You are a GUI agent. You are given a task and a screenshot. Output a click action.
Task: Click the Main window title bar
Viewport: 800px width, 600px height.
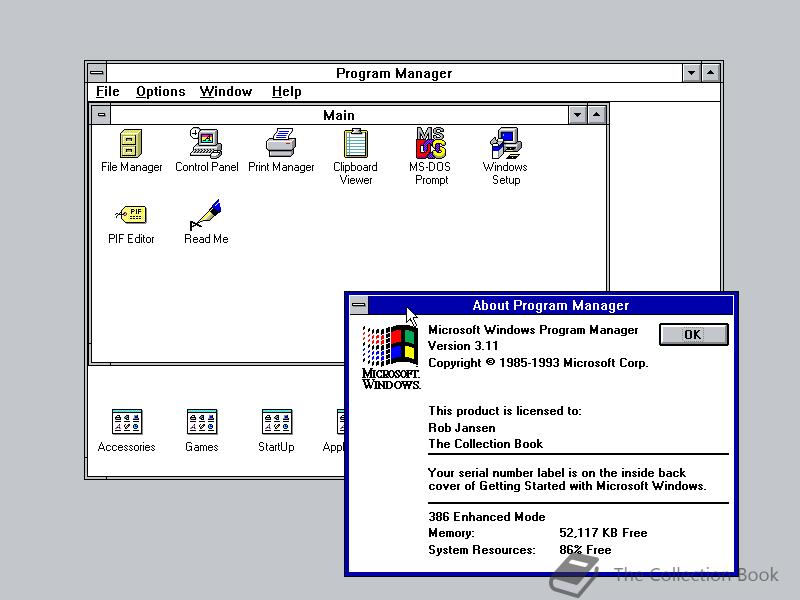338,114
